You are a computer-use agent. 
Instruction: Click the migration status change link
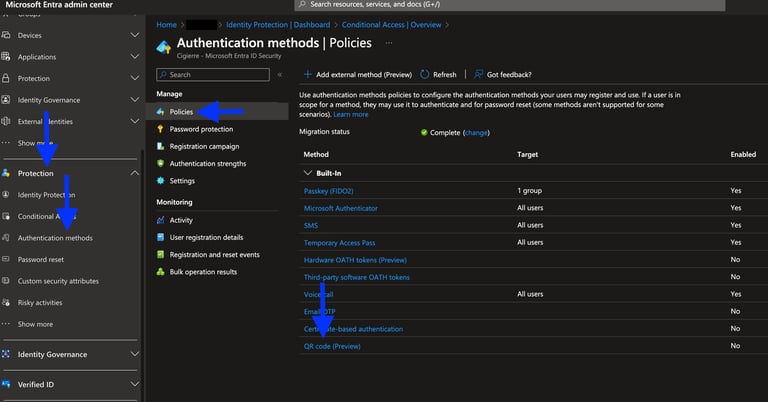point(476,133)
